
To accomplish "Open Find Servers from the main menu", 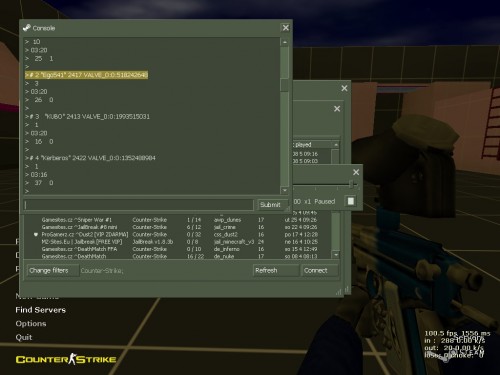I will coord(40,310).
